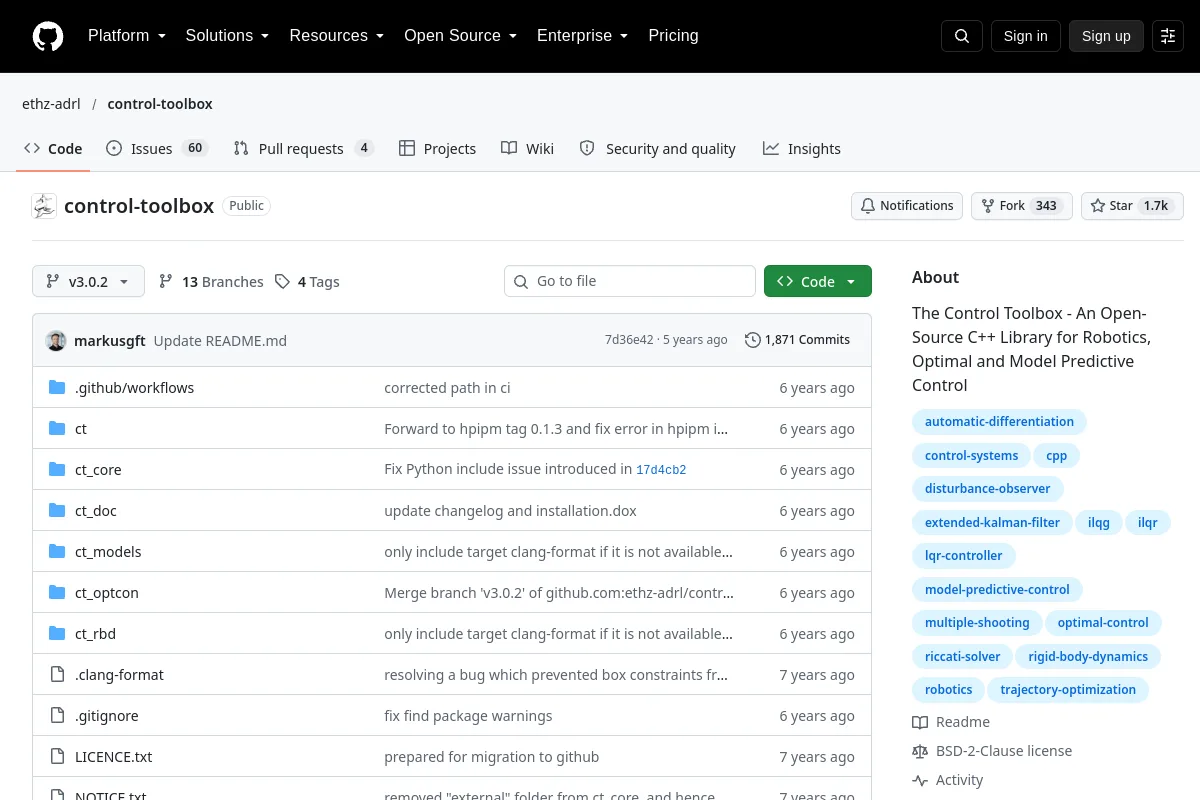Open commit hash 7d36e42
This screenshot has height=800, width=1200.
point(629,340)
